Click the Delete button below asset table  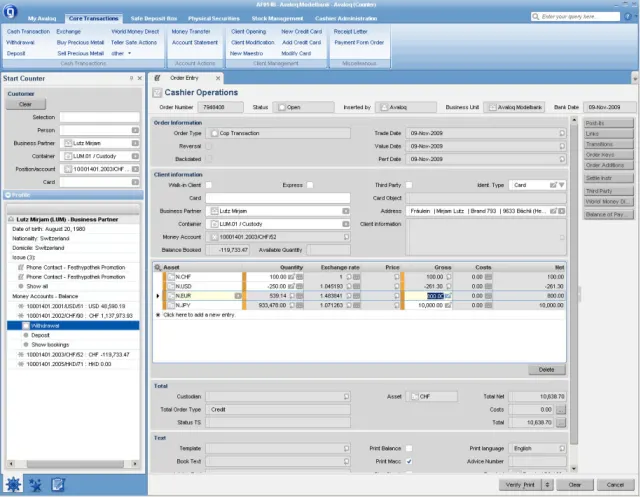[546, 369]
